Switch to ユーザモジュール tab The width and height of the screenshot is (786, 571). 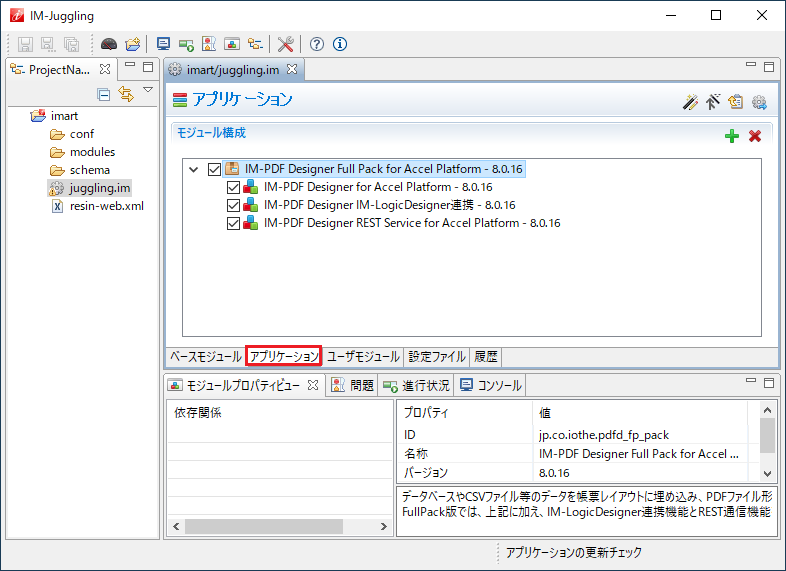pos(363,356)
